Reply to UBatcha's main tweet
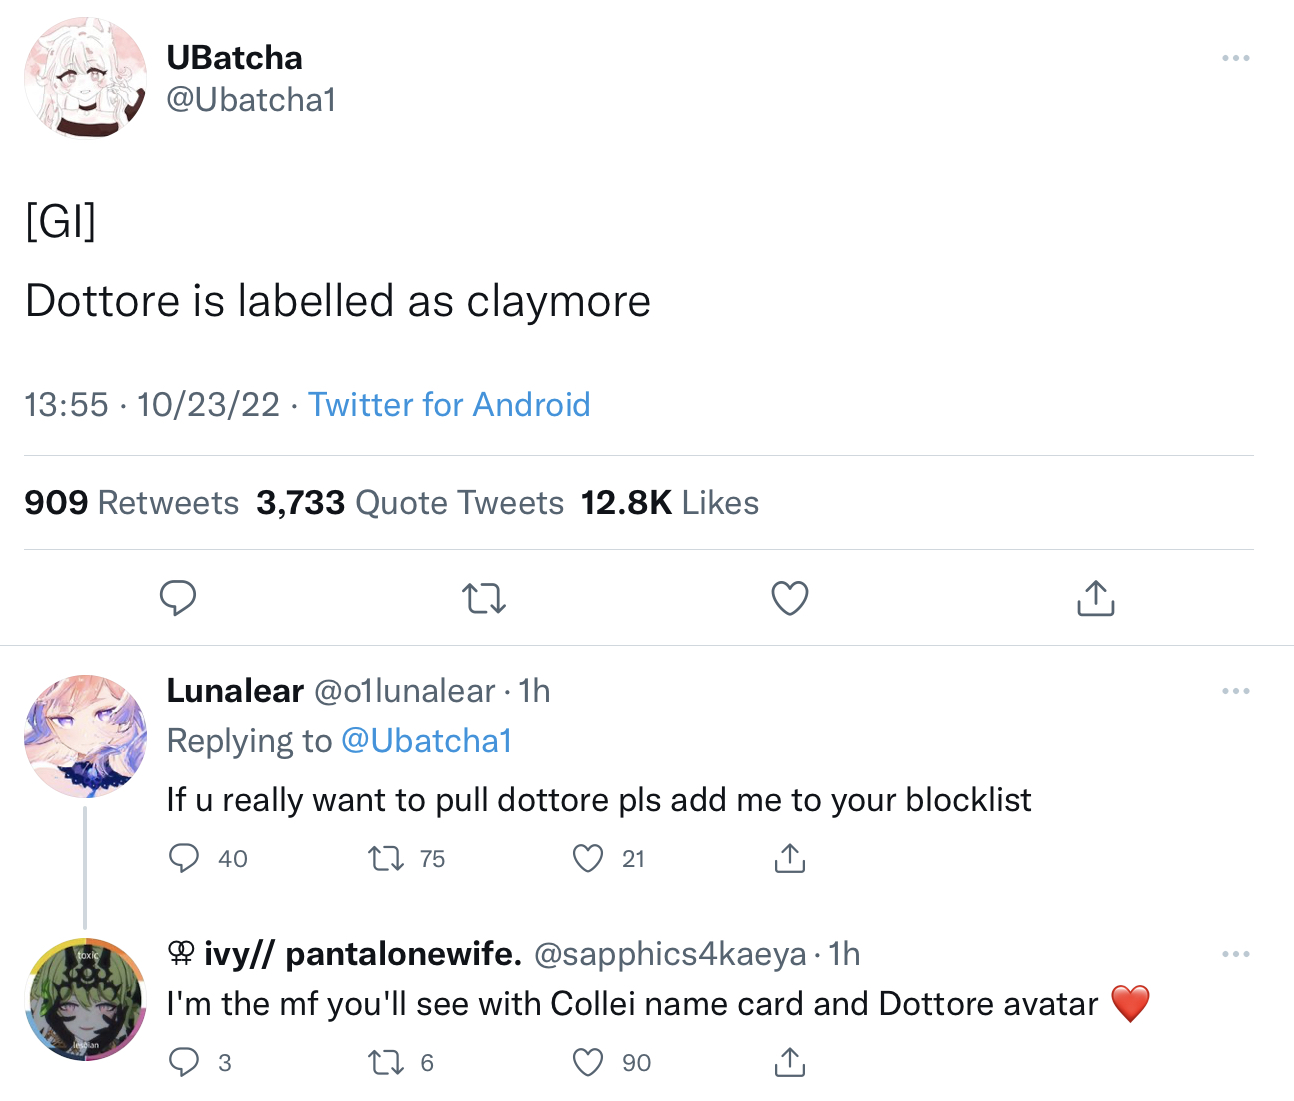The image size is (1294, 1101). coord(178,598)
